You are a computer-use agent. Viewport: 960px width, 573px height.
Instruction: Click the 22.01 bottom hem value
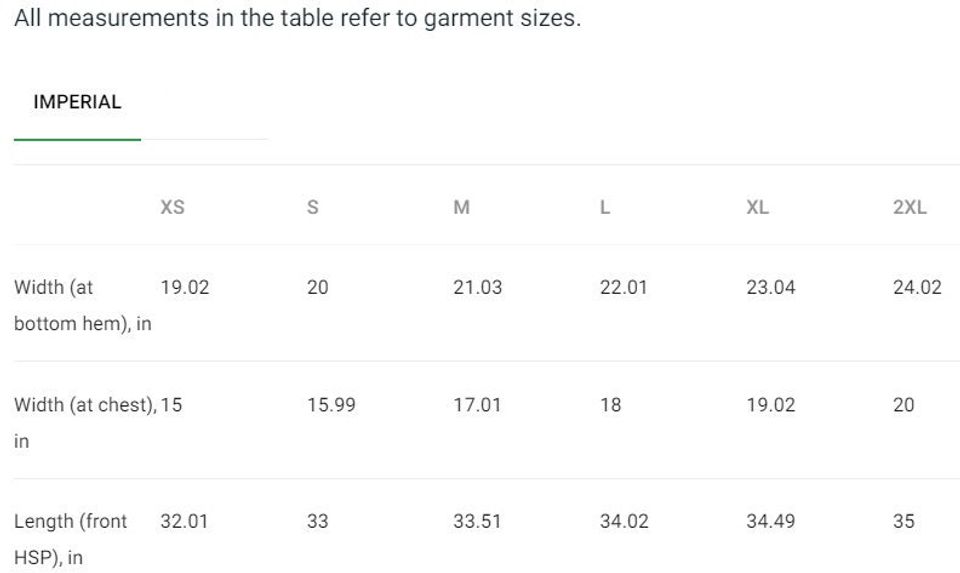623,288
